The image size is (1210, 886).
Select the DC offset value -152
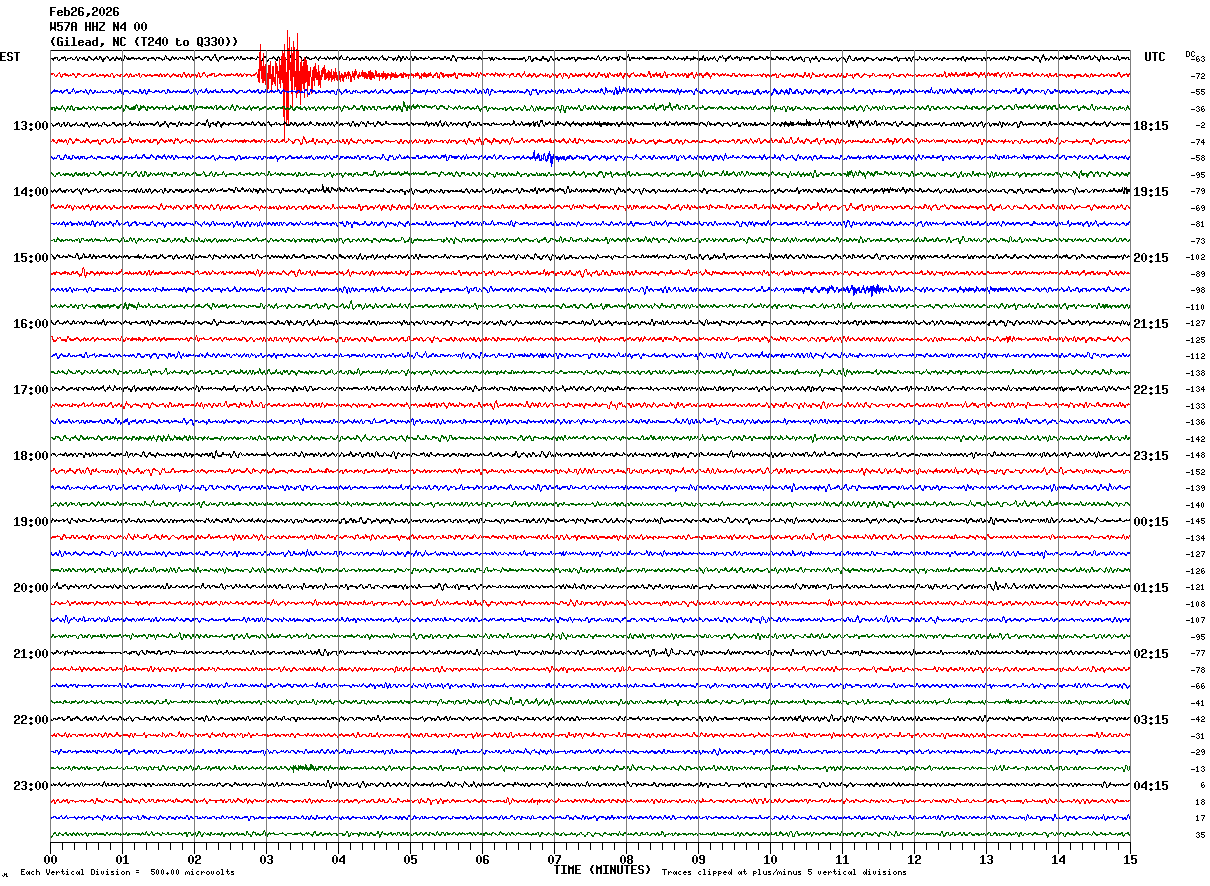1196,472
